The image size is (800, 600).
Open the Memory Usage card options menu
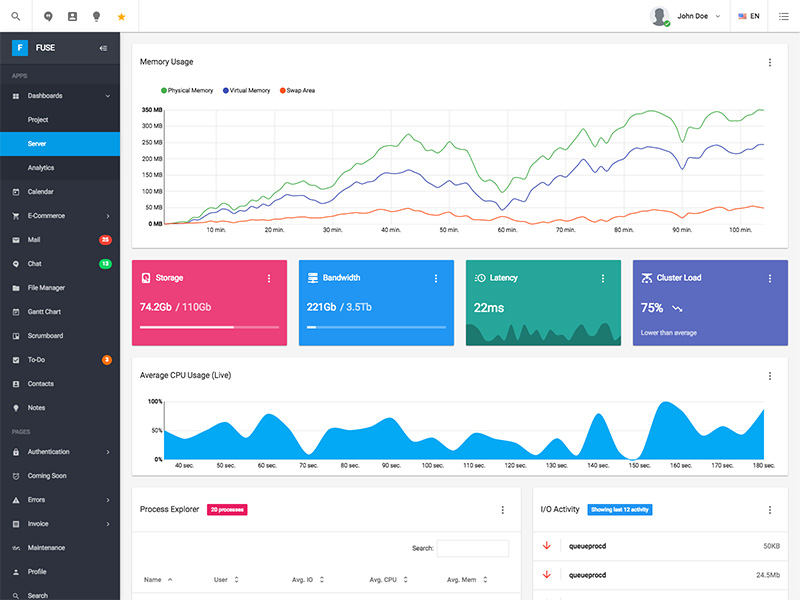[770, 62]
